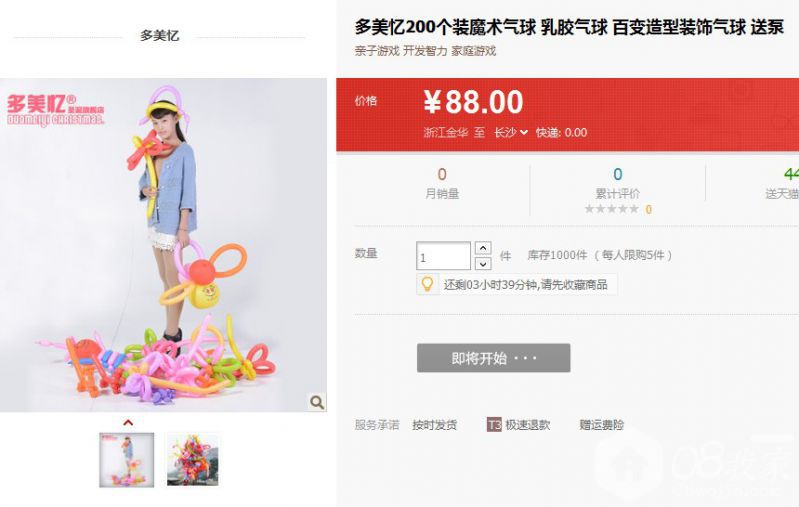Click the T3 fast refund badge

[493, 425]
